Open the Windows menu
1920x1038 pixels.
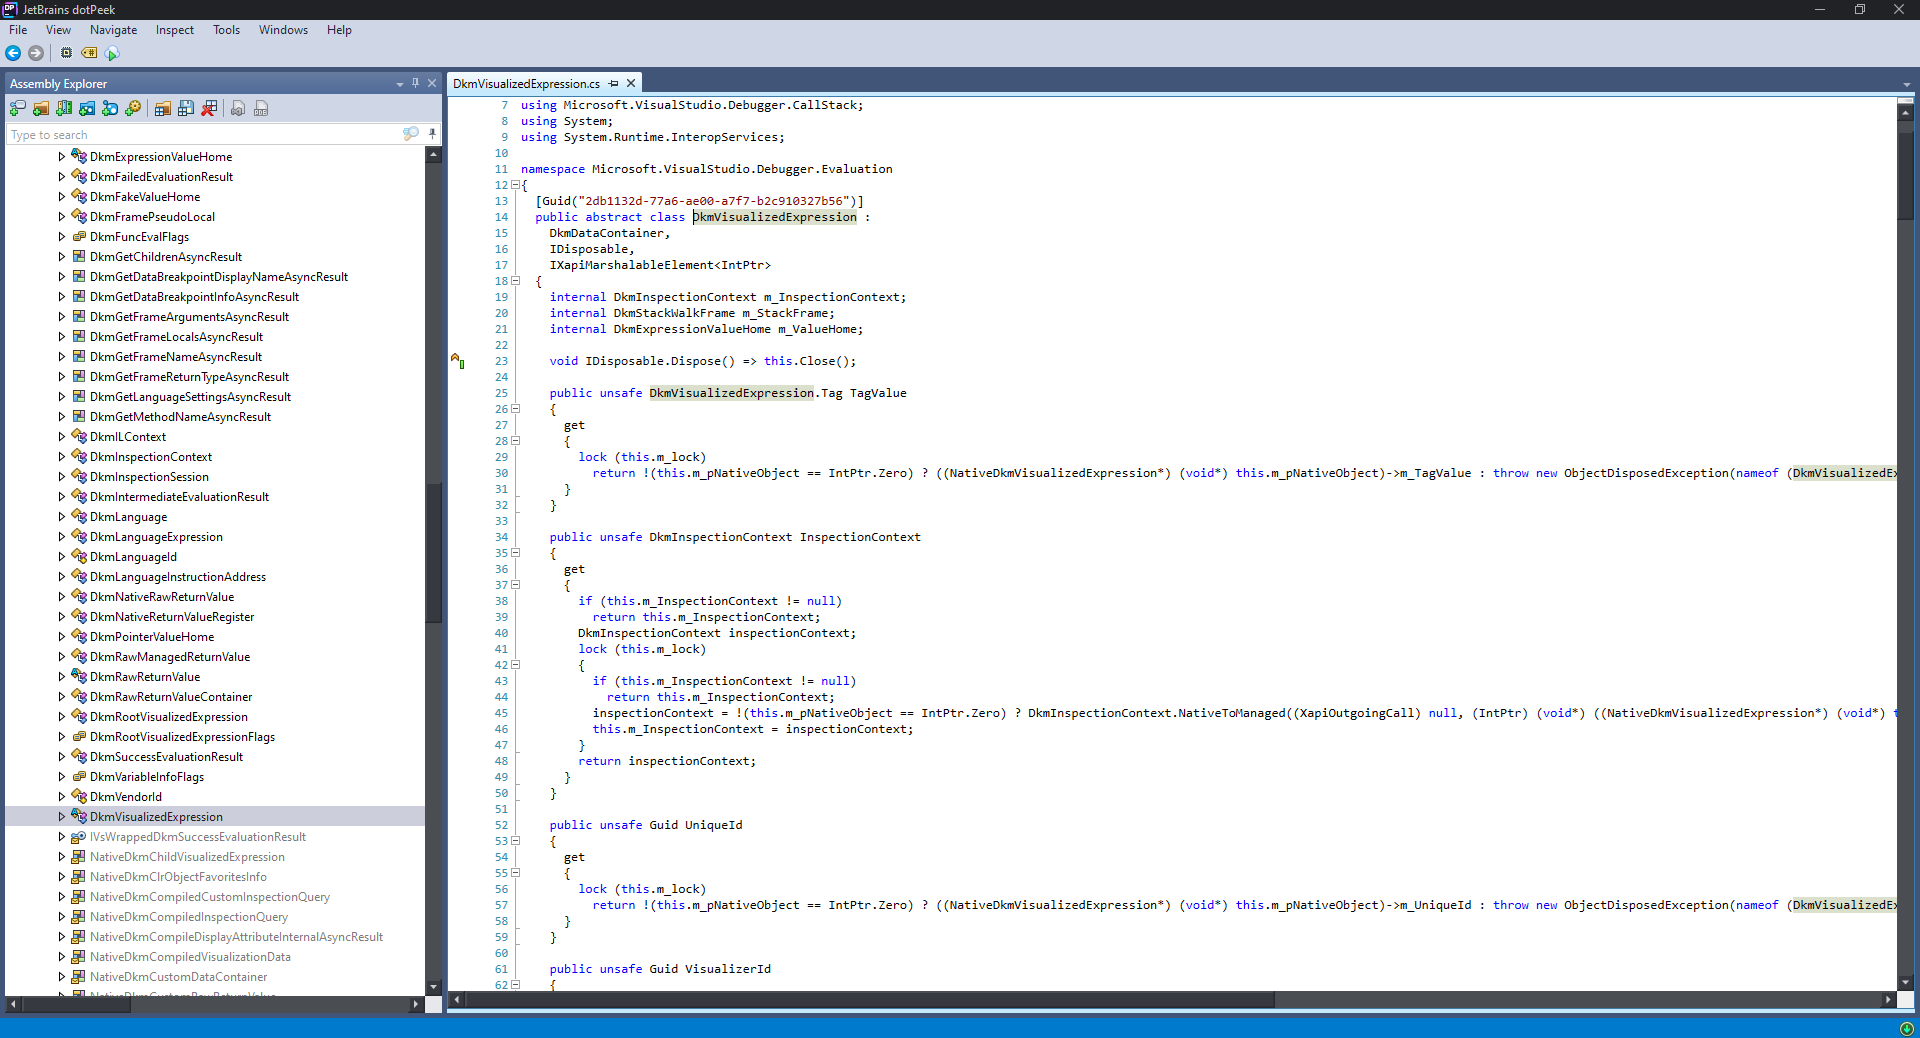point(283,30)
